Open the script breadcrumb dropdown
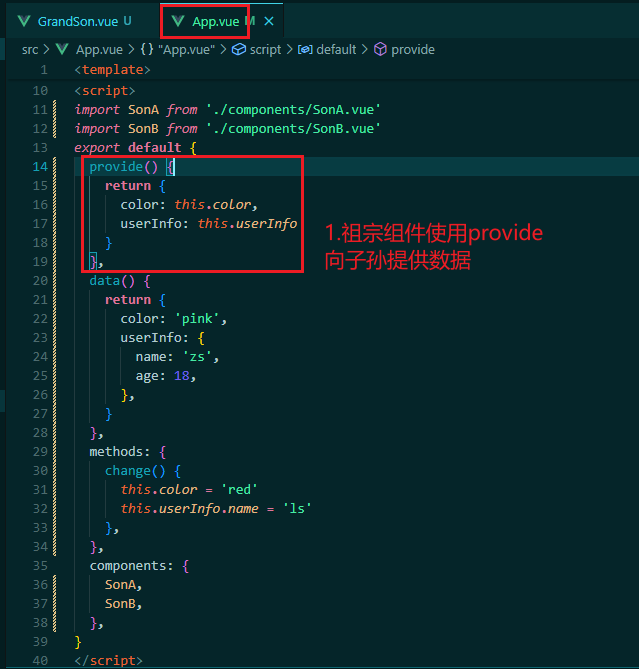Viewport: 639px width, 669px height. pos(265,50)
